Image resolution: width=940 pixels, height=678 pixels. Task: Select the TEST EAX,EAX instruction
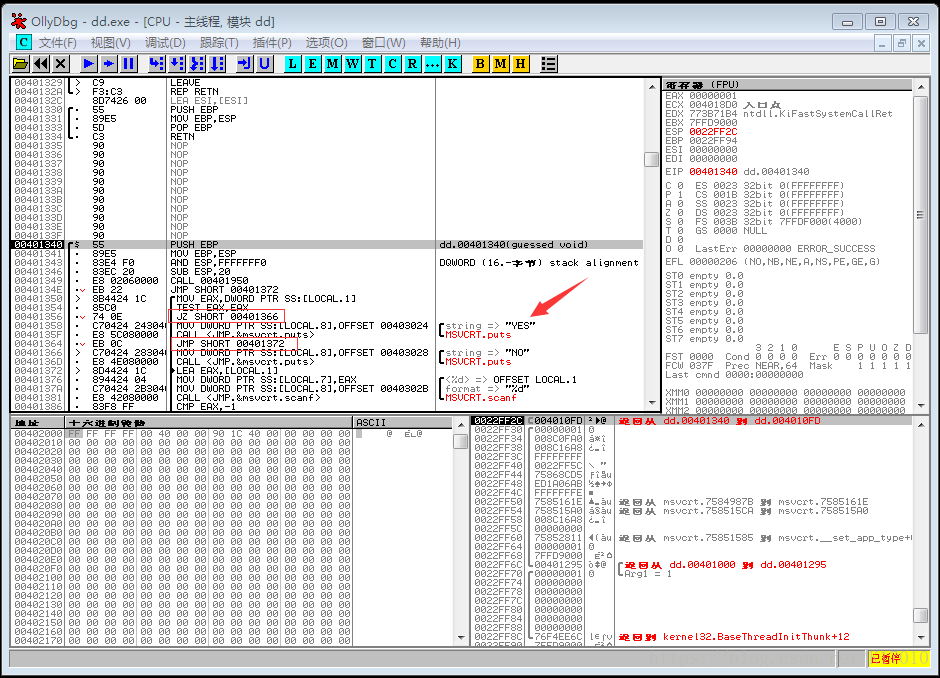click(x=212, y=308)
